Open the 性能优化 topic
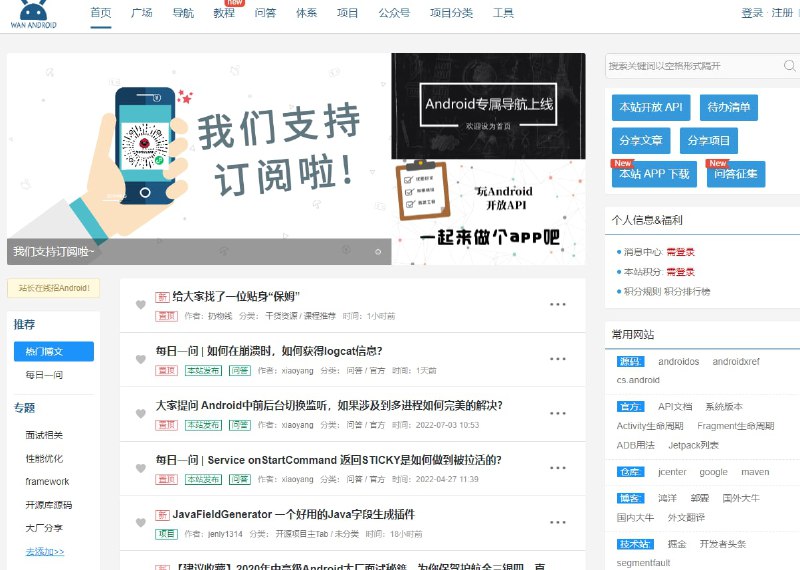 pyautogui.click(x=44, y=459)
